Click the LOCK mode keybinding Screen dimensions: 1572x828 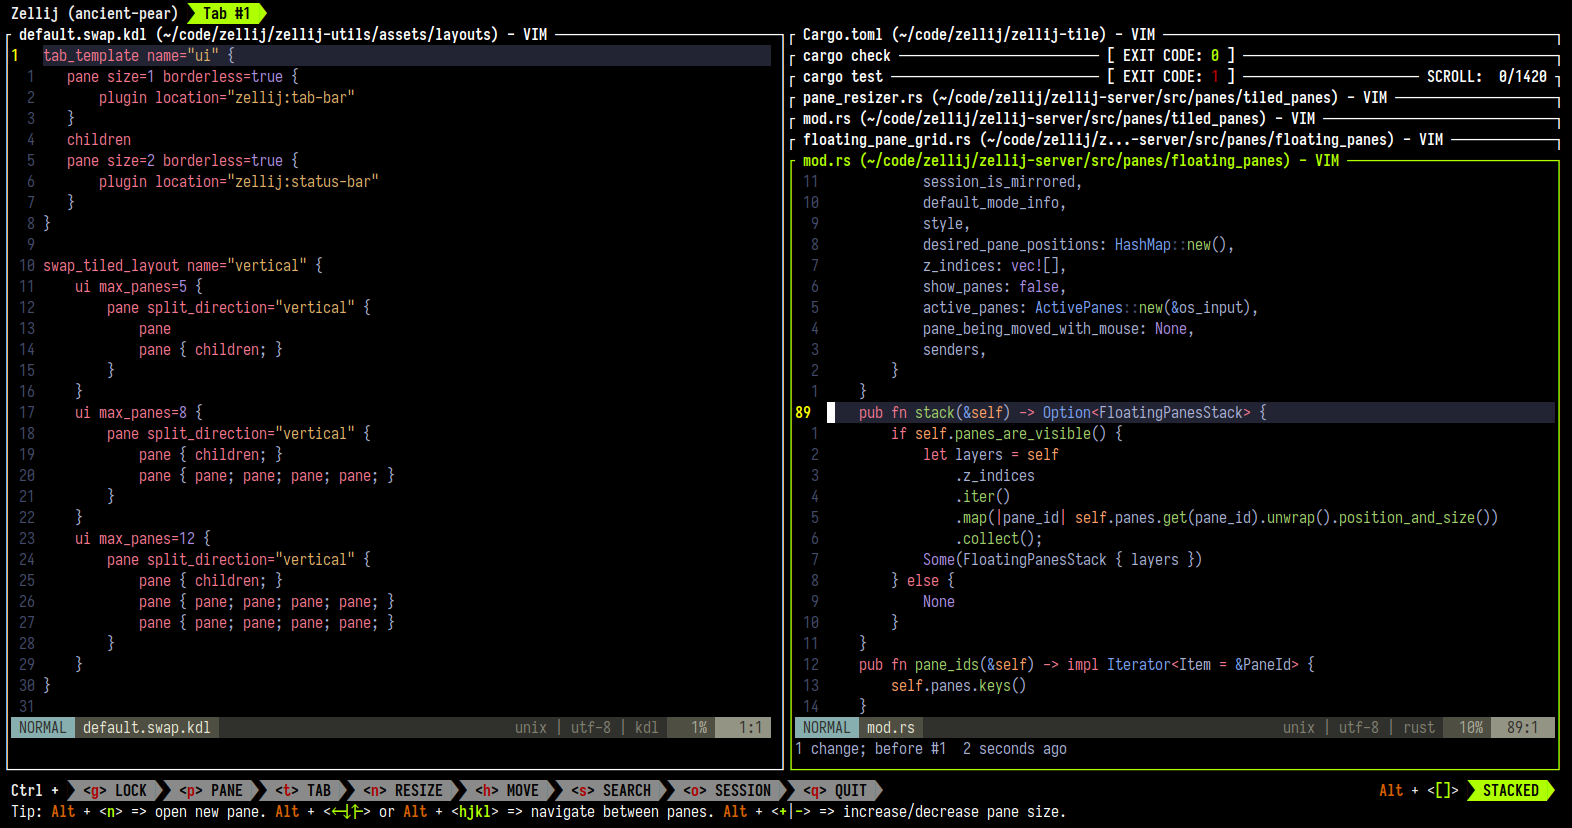(115, 790)
